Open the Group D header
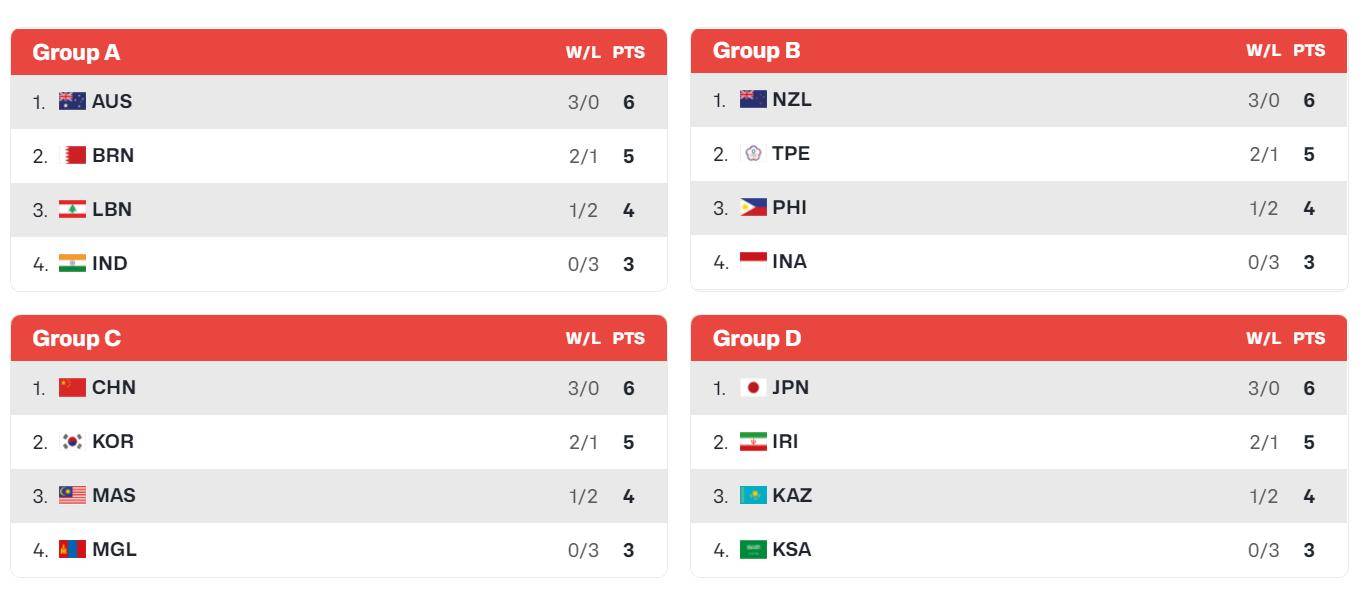The width and height of the screenshot is (1371, 613). click(x=757, y=339)
